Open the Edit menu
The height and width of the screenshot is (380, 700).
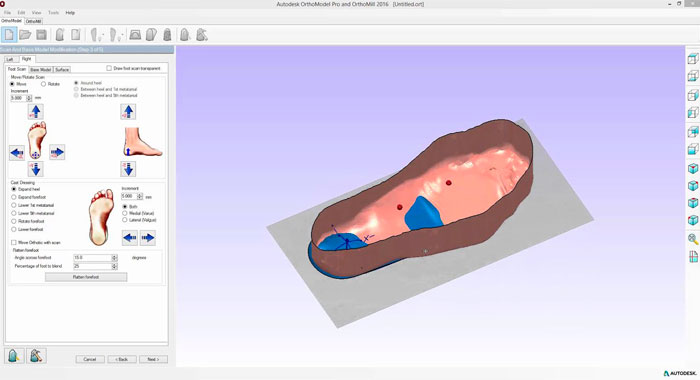(x=21, y=13)
